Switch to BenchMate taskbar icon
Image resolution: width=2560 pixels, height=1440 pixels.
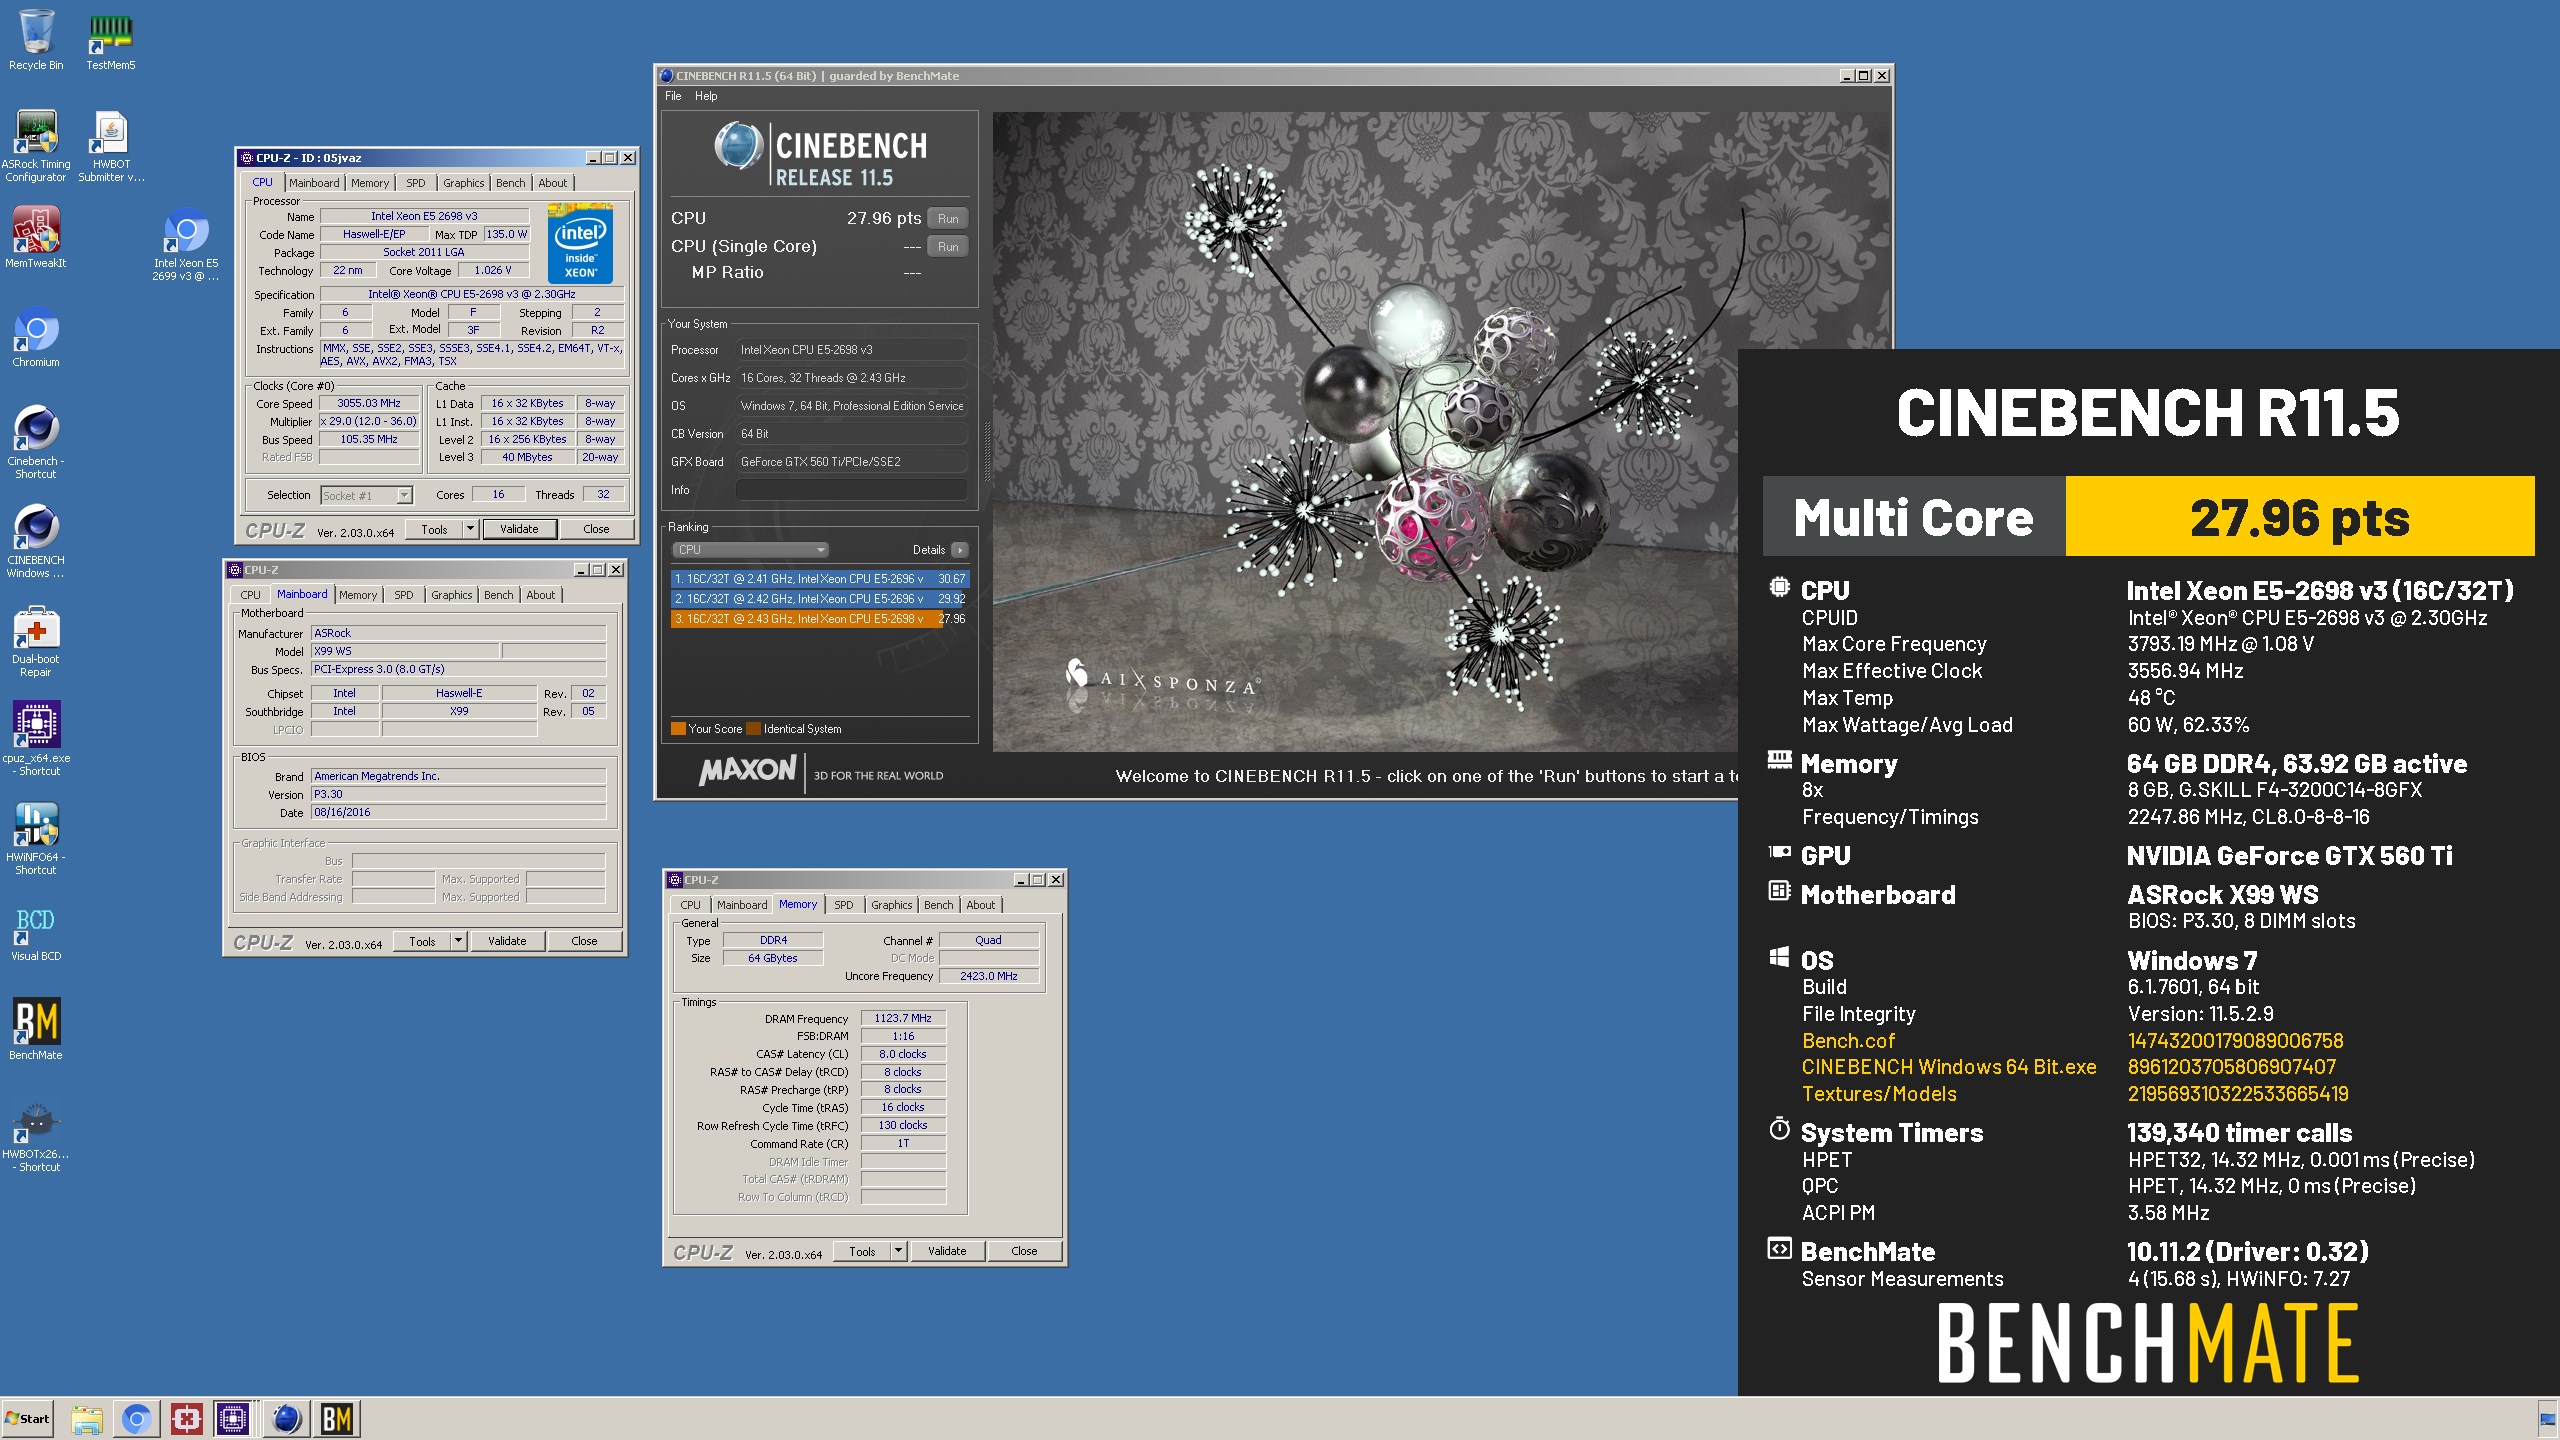click(x=337, y=1419)
